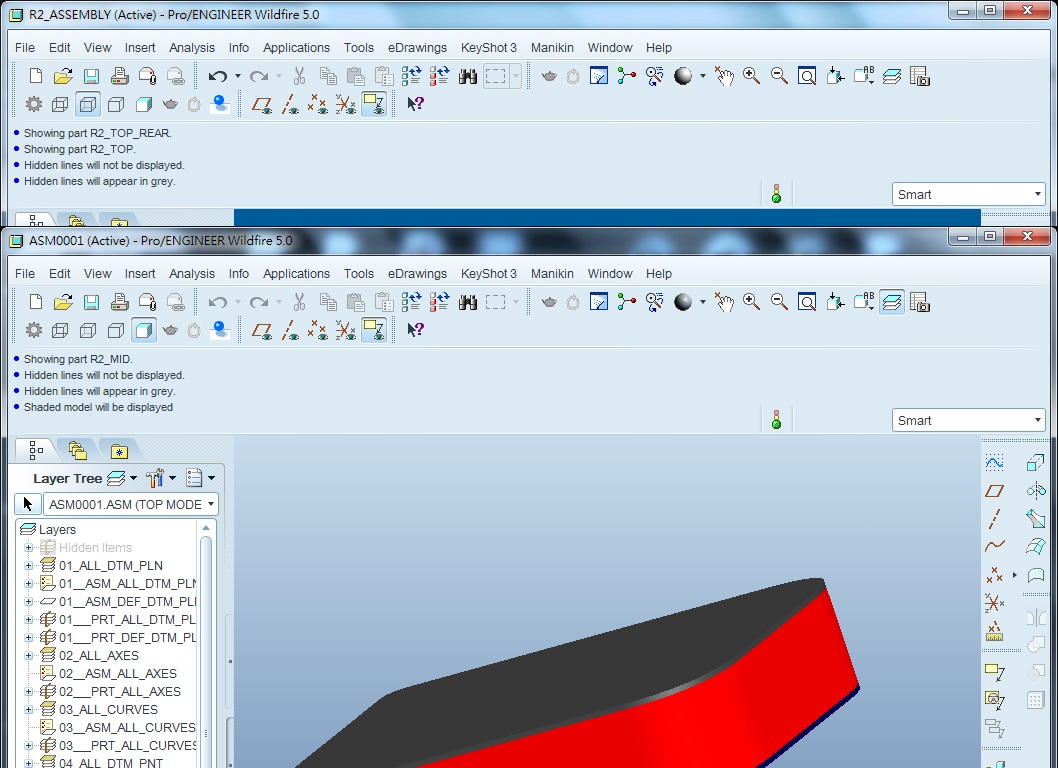Switch to Folder Browser navigator tab
Image resolution: width=1058 pixels, height=768 pixels.
(78, 450)
